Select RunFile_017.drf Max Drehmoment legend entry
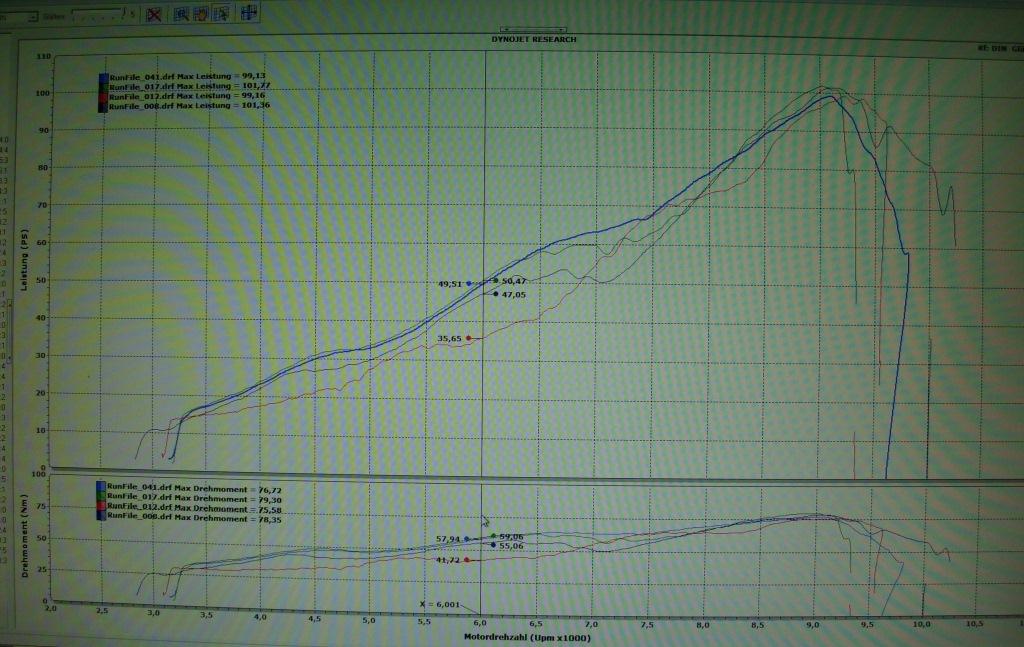The image size is (1024, 647). [x=180, y=499]
